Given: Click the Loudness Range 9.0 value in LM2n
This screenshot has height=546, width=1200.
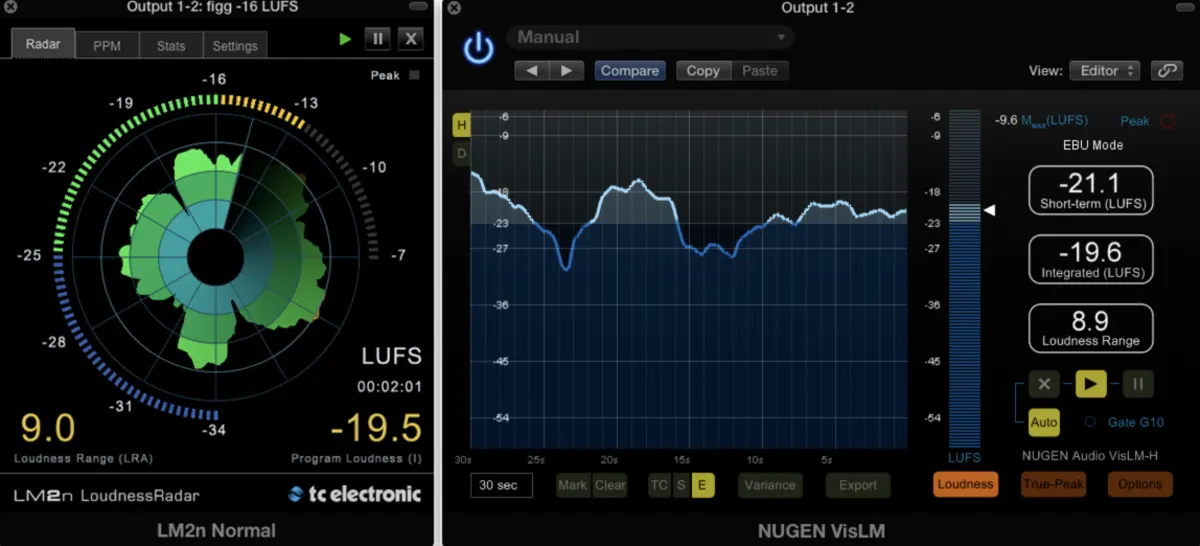Looking at the screenshot, I should click(x=47, y=428).
